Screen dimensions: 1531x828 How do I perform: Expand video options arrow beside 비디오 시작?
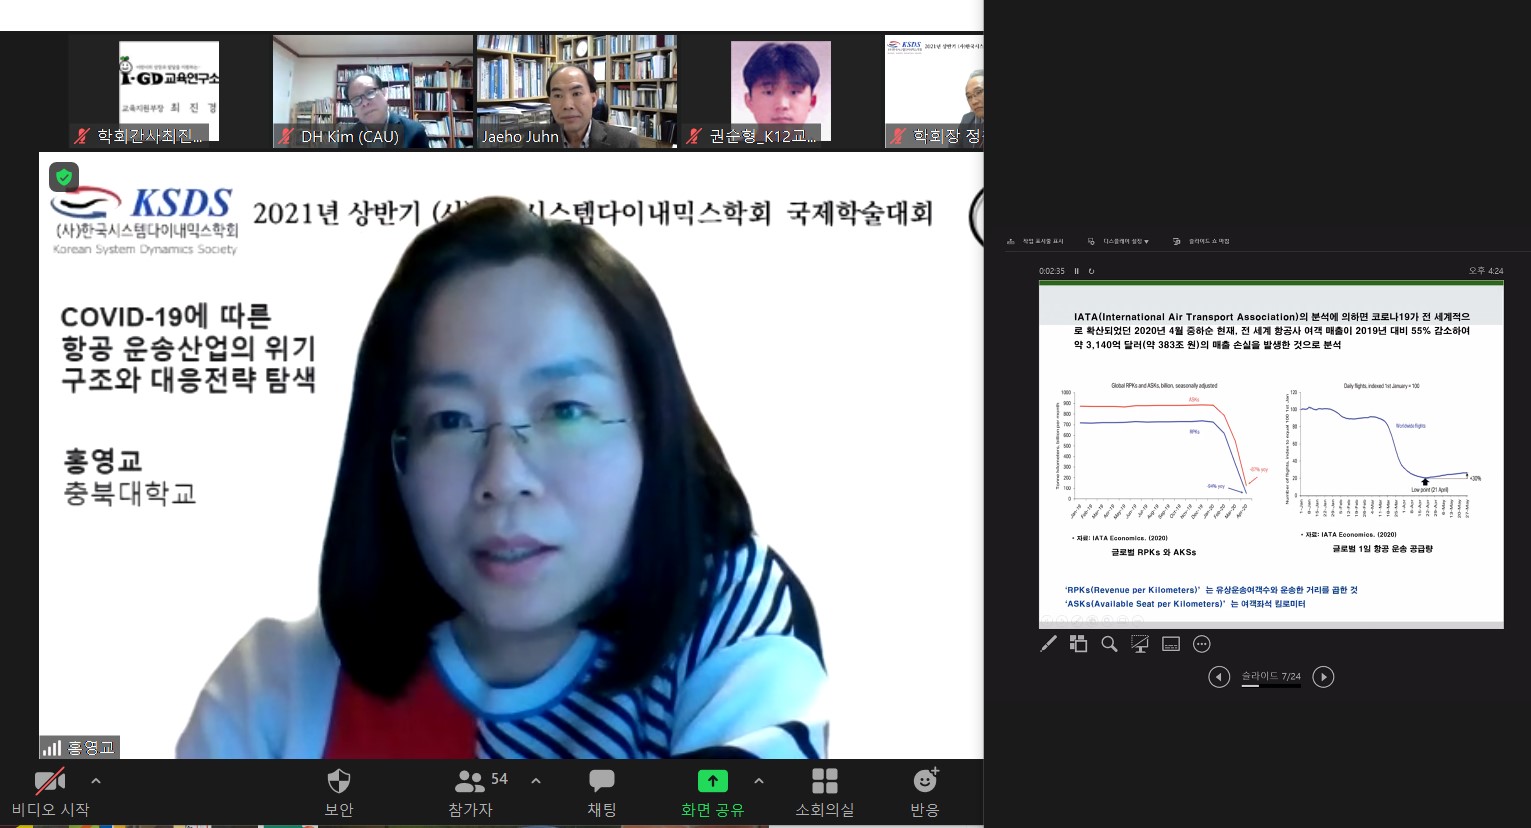[x=96, y=780]
